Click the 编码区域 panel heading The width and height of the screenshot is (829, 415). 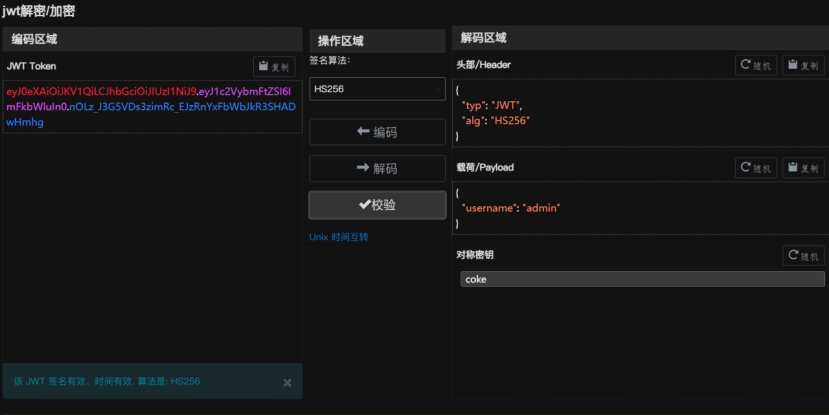pos(34,39)
